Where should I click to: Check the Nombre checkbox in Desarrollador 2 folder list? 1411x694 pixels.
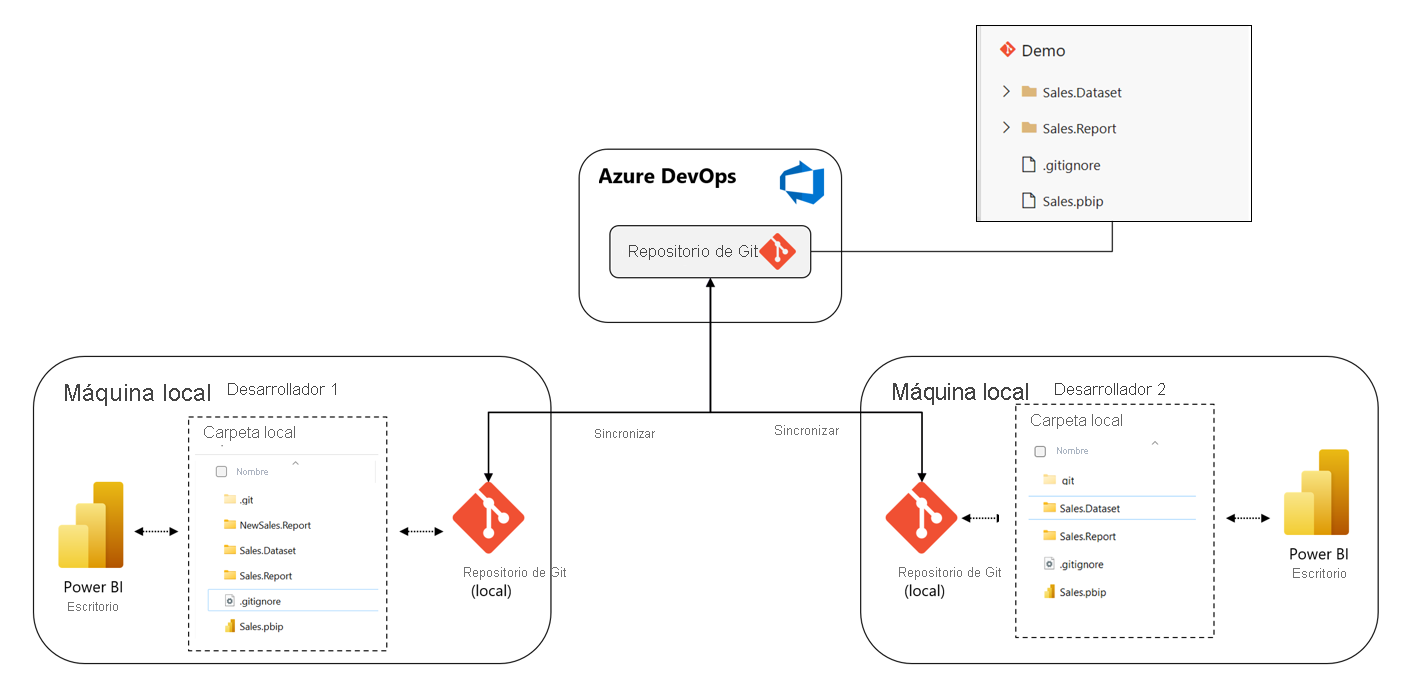tap(1039, 450)
